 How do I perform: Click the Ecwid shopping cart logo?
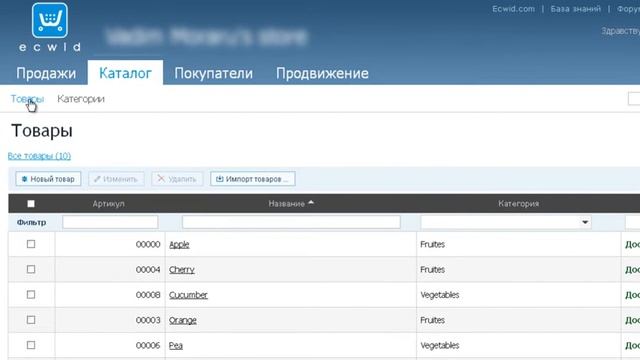tap(50, 20)
